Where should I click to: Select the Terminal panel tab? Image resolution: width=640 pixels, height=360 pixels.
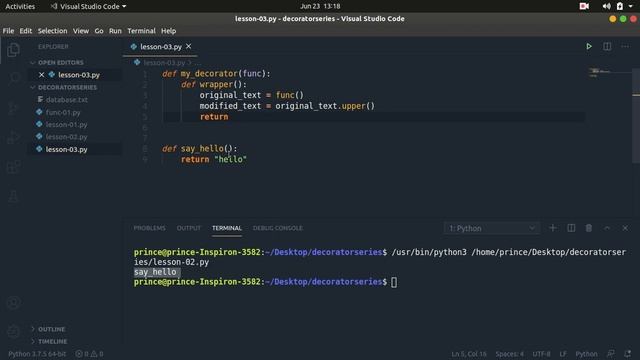[227, 228]
